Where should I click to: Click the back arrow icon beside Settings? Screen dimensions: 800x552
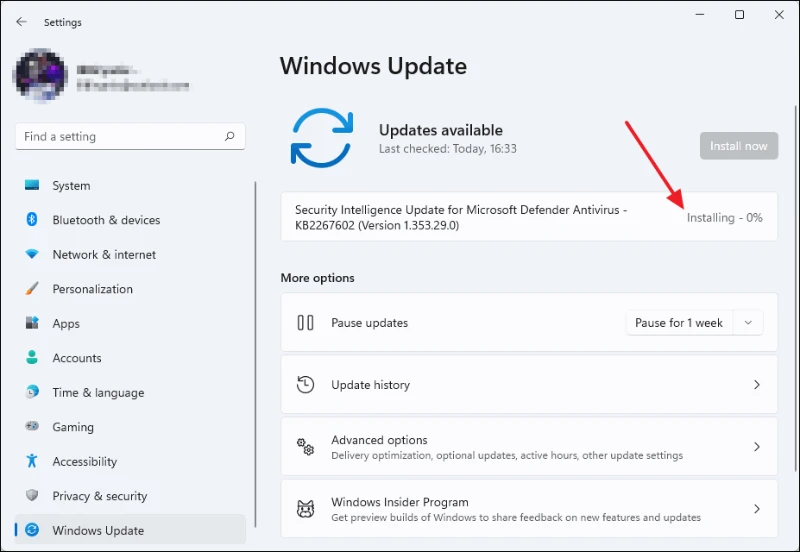21,22
